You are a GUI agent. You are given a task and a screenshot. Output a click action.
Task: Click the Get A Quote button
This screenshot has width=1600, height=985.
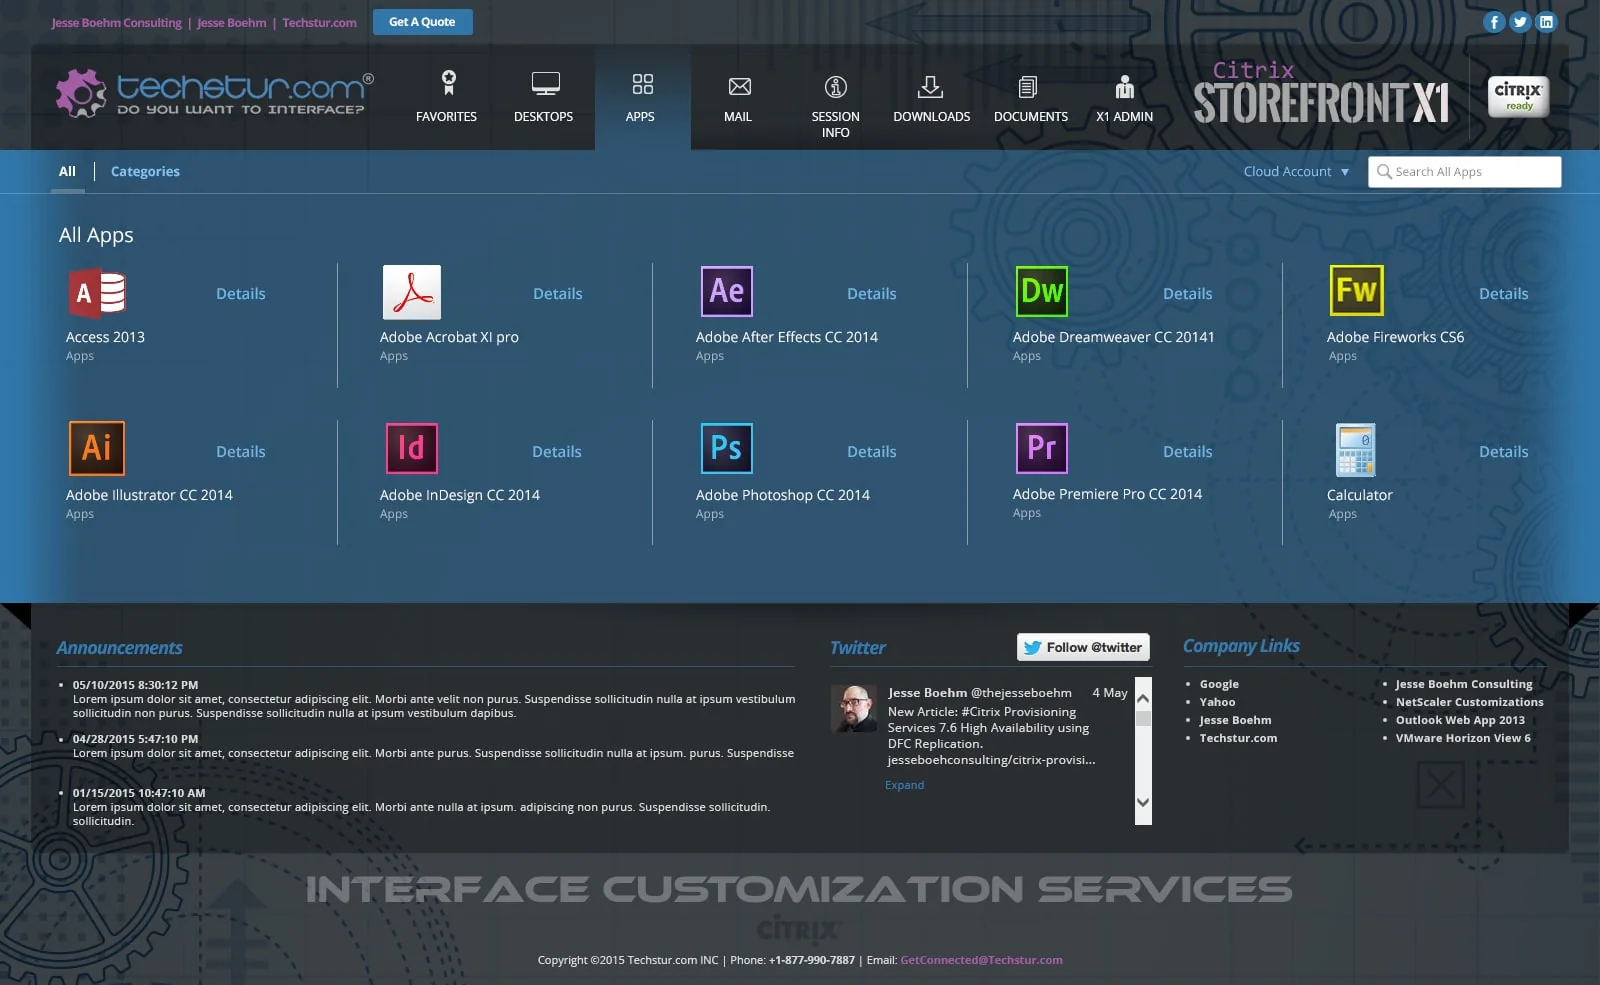coord(422,22)
